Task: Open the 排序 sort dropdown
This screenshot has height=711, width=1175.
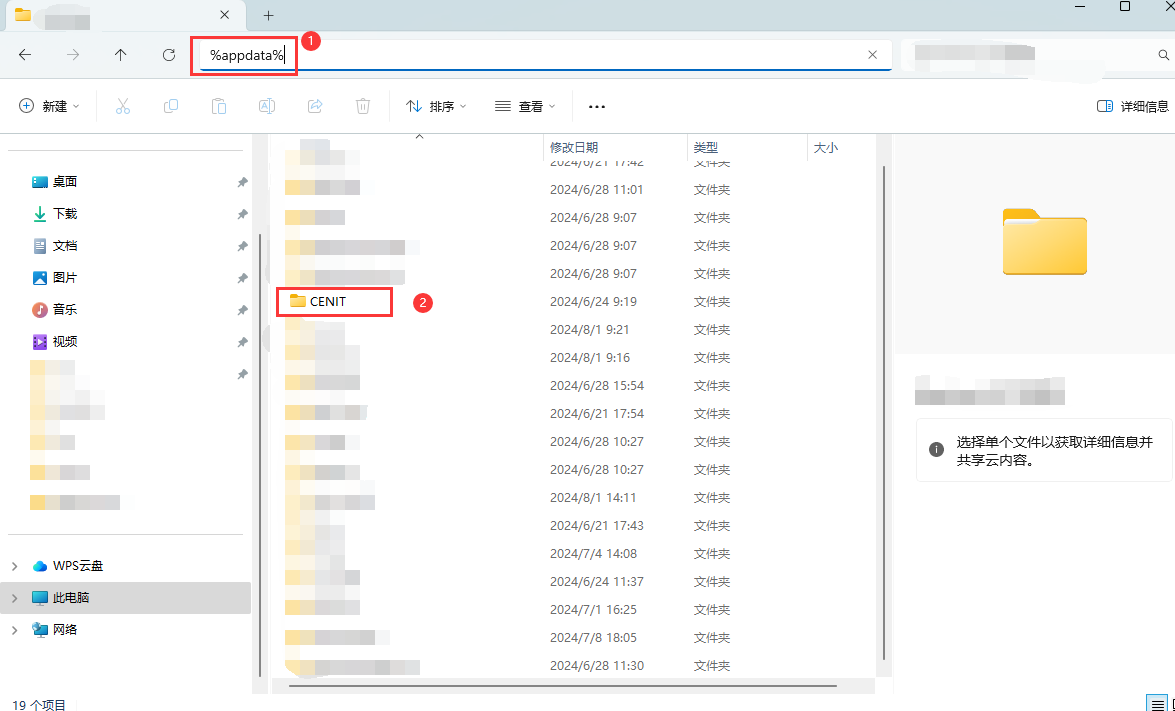Action: tap(436, 105)
